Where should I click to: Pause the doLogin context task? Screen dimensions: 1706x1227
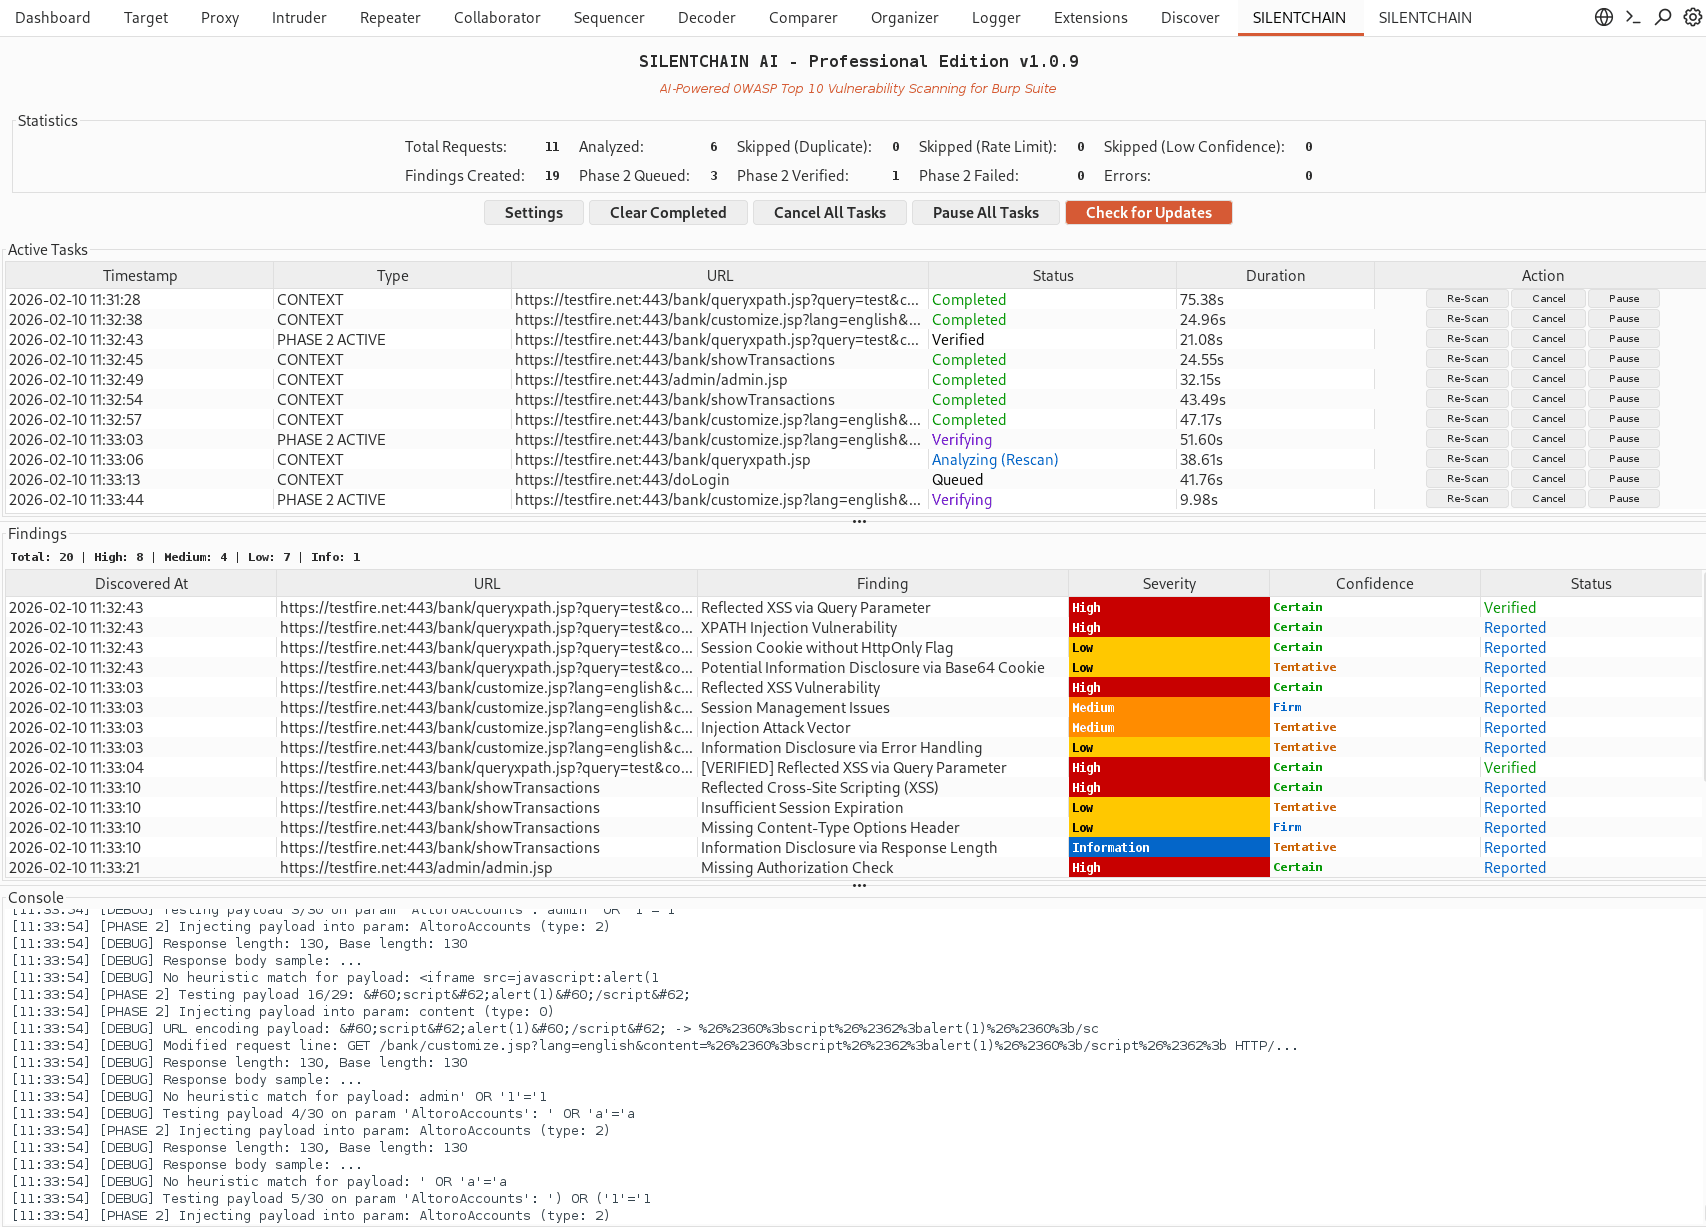pyautogui.click(x=1623, y=478)
